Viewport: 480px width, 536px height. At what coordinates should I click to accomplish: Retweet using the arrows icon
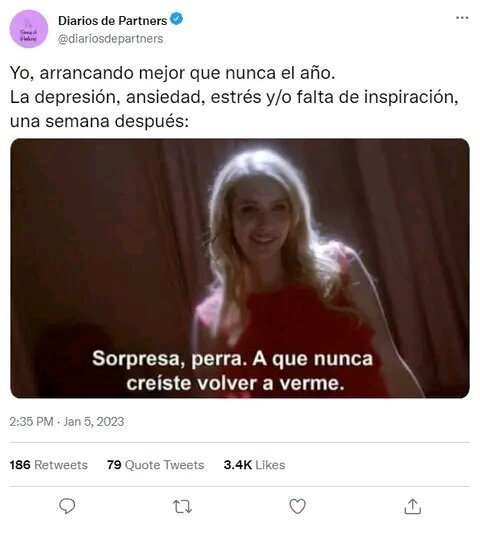[183, 507]
